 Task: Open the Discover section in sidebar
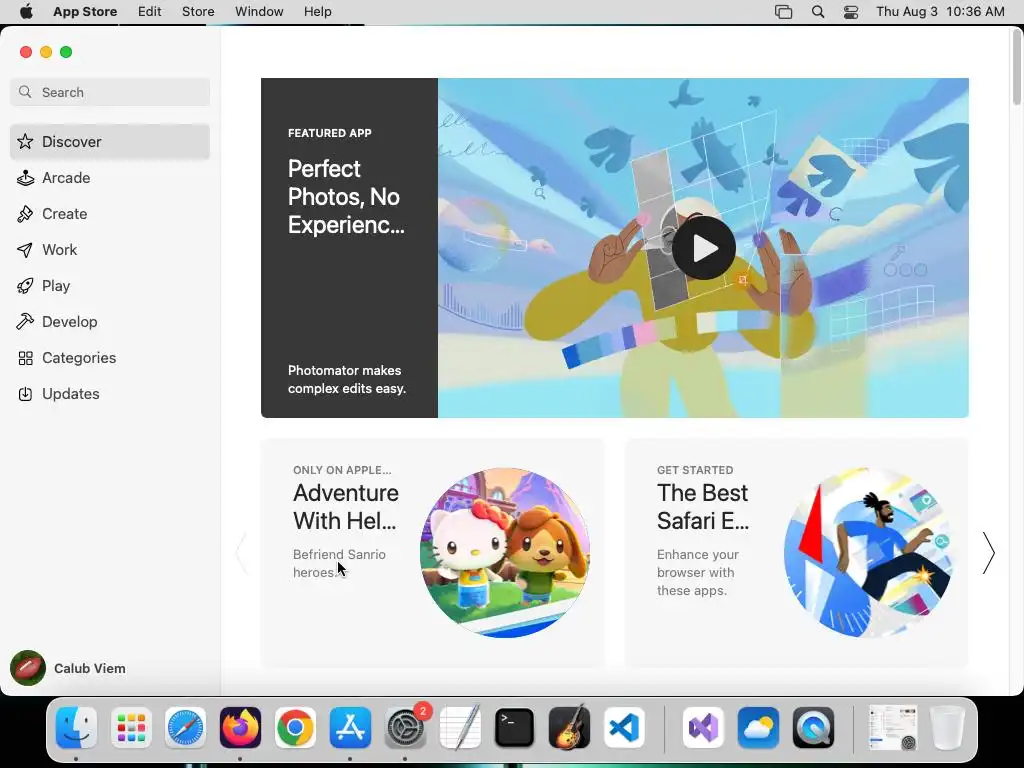point(110,142)
